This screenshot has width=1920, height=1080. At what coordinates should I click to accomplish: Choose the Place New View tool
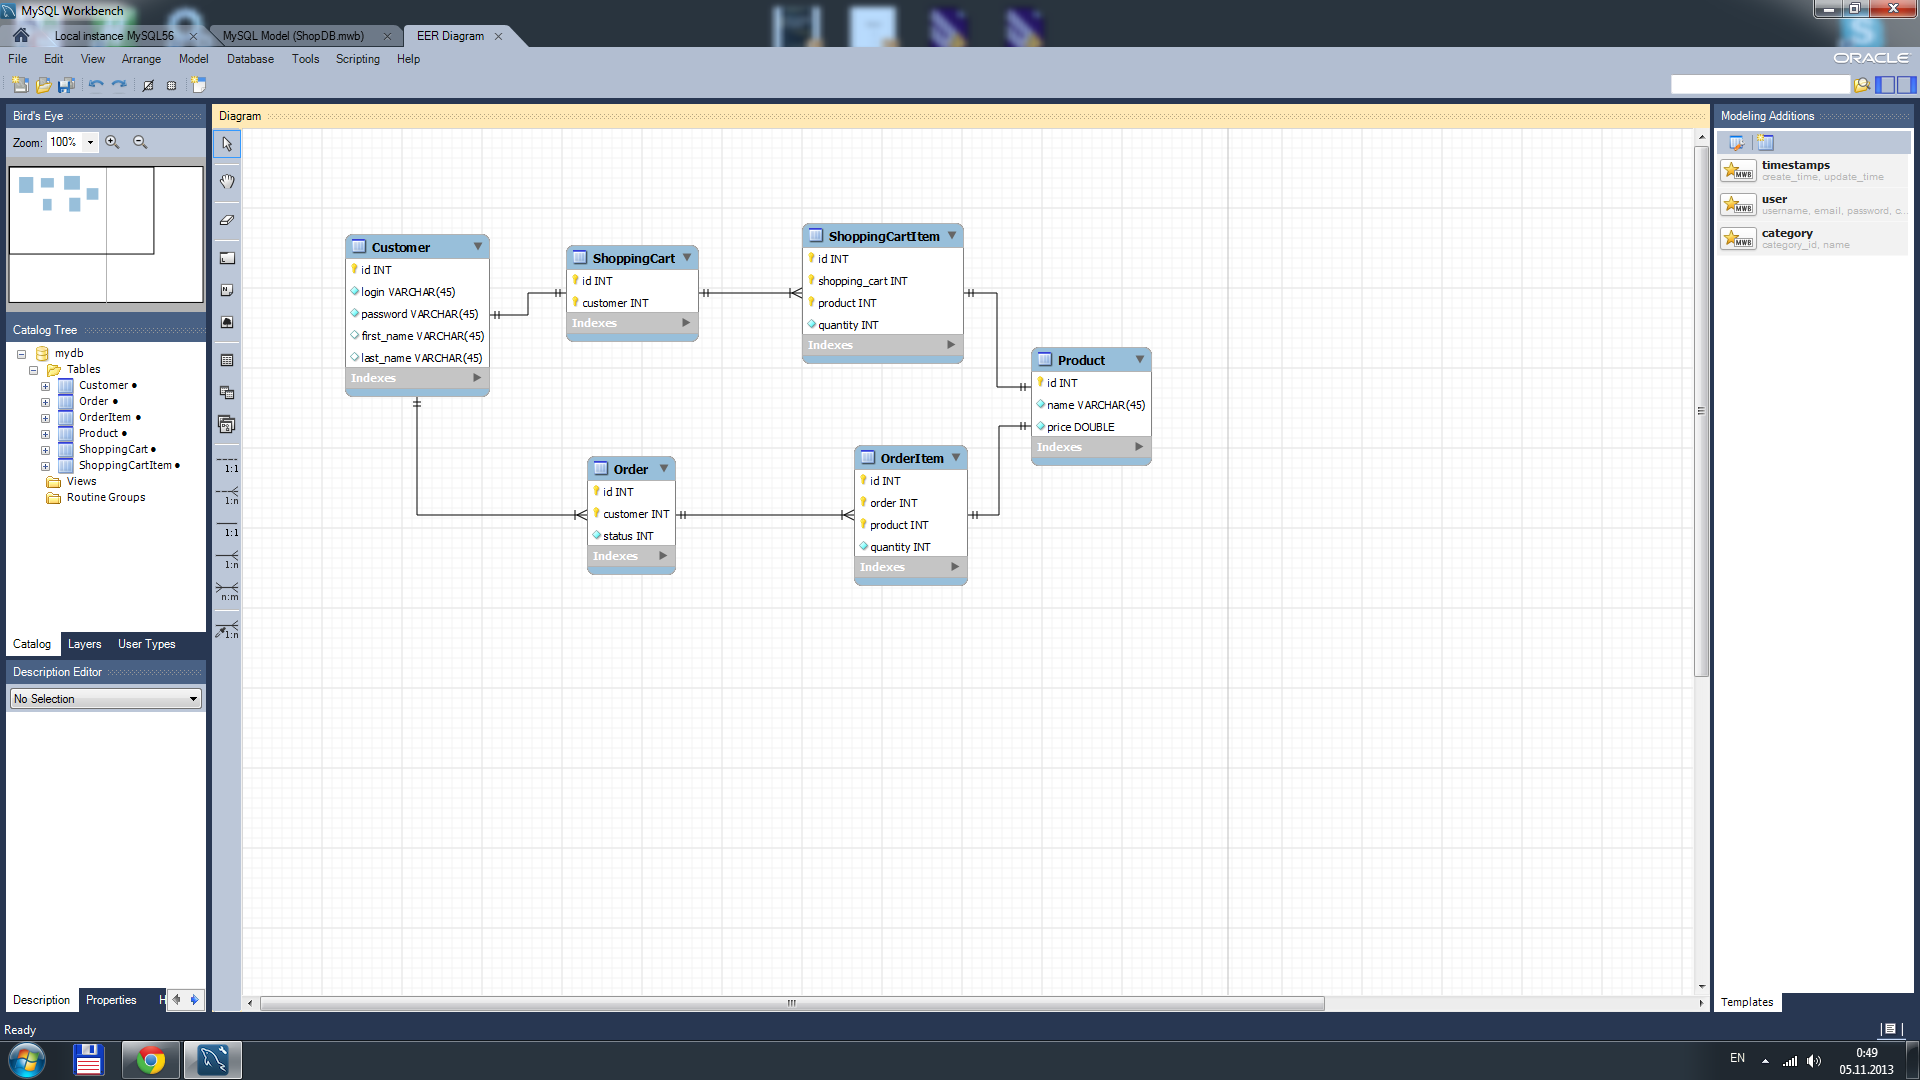coord(227,393)
